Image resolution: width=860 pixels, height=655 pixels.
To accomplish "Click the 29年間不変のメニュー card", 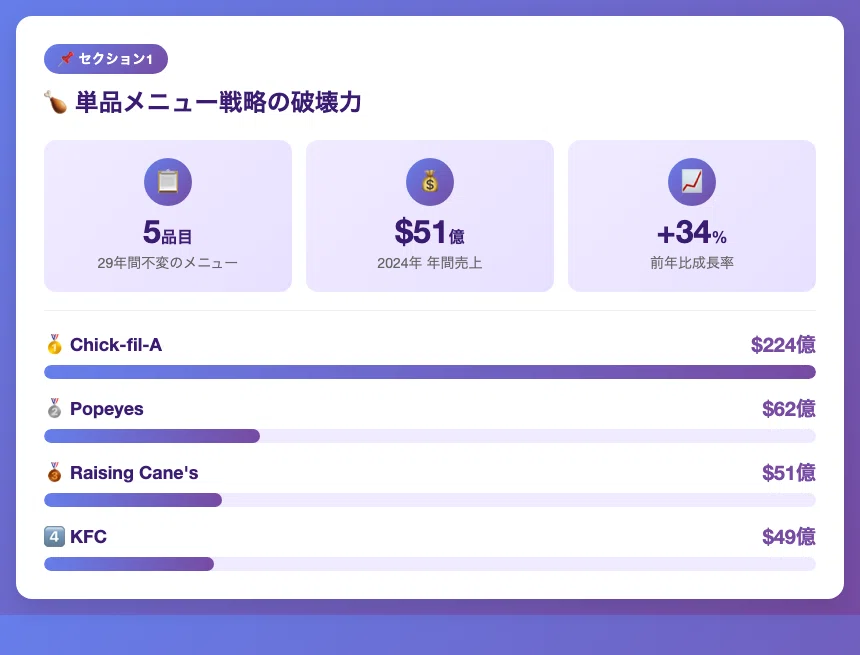I will point(168,216).
